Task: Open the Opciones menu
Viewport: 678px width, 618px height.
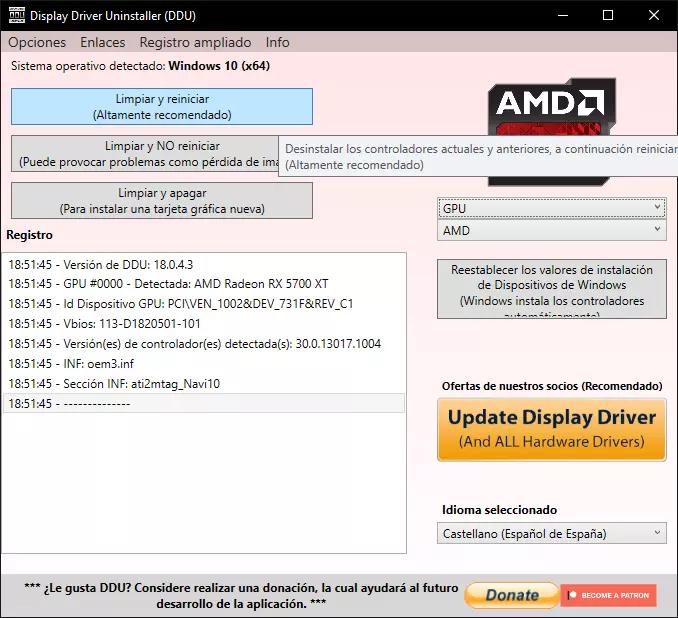Action: click(x=37, y=42)
